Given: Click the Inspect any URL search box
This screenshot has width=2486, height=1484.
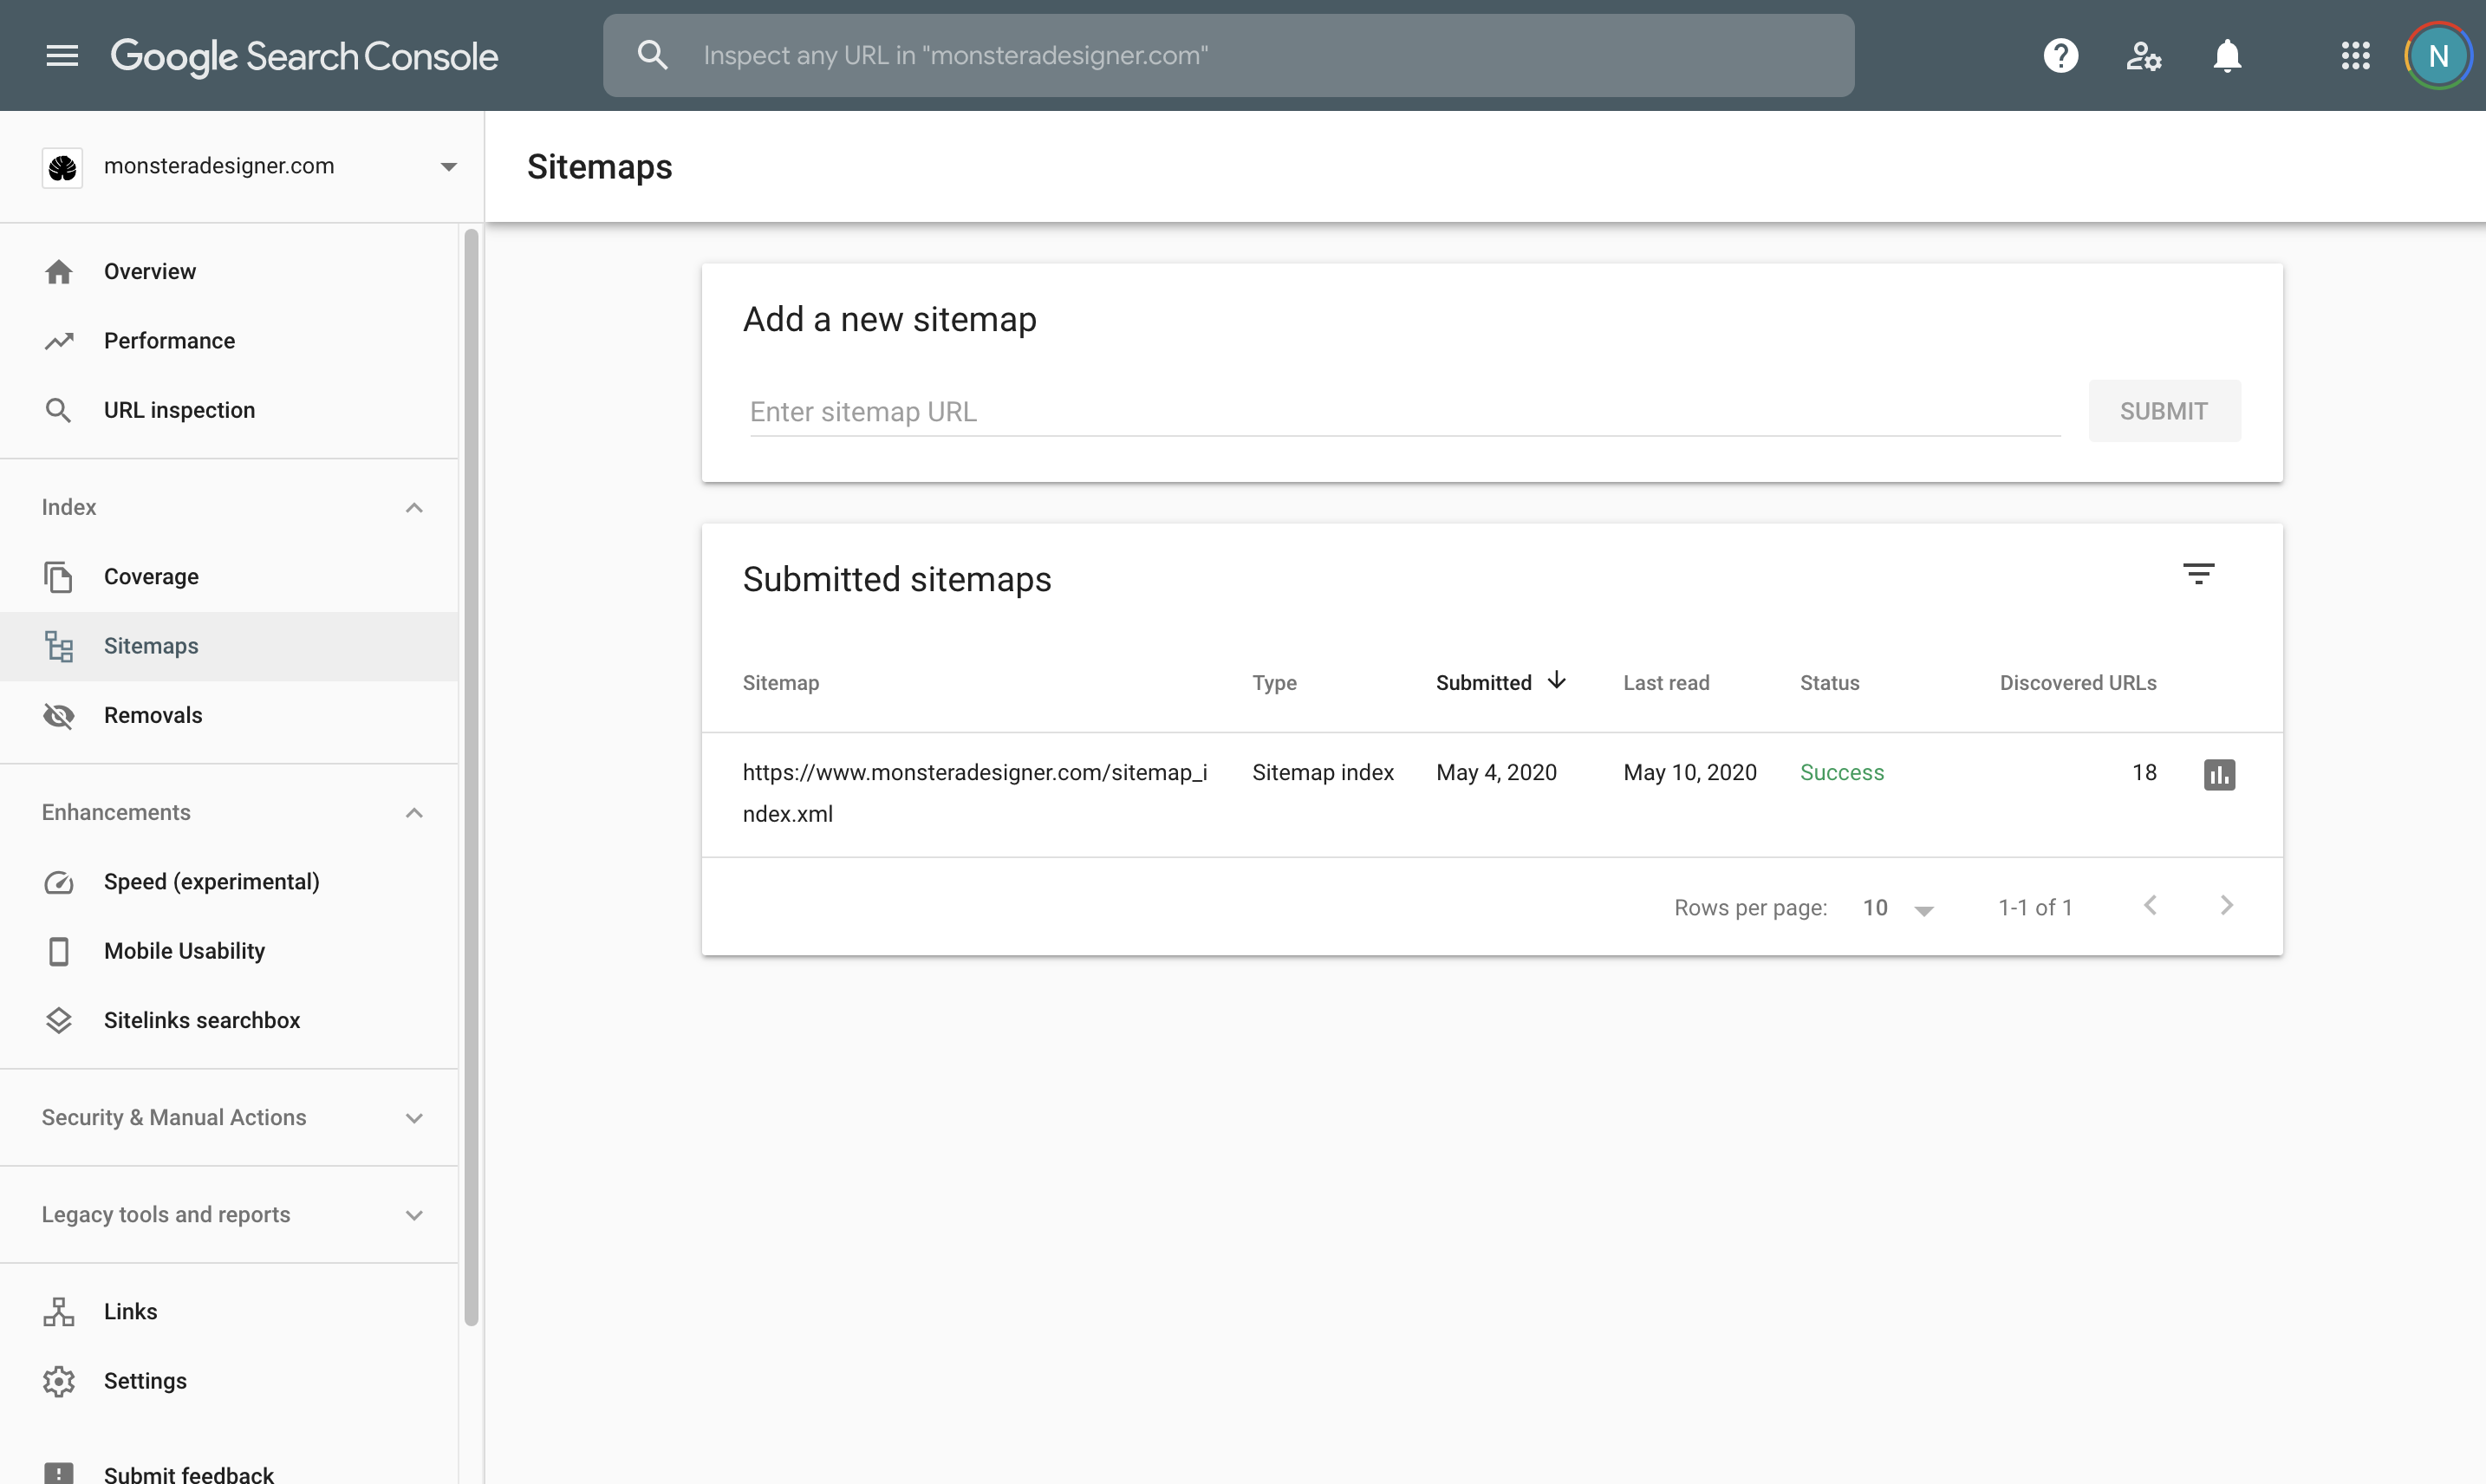Looking at the screenshot, I should (x=1228, y=56).
